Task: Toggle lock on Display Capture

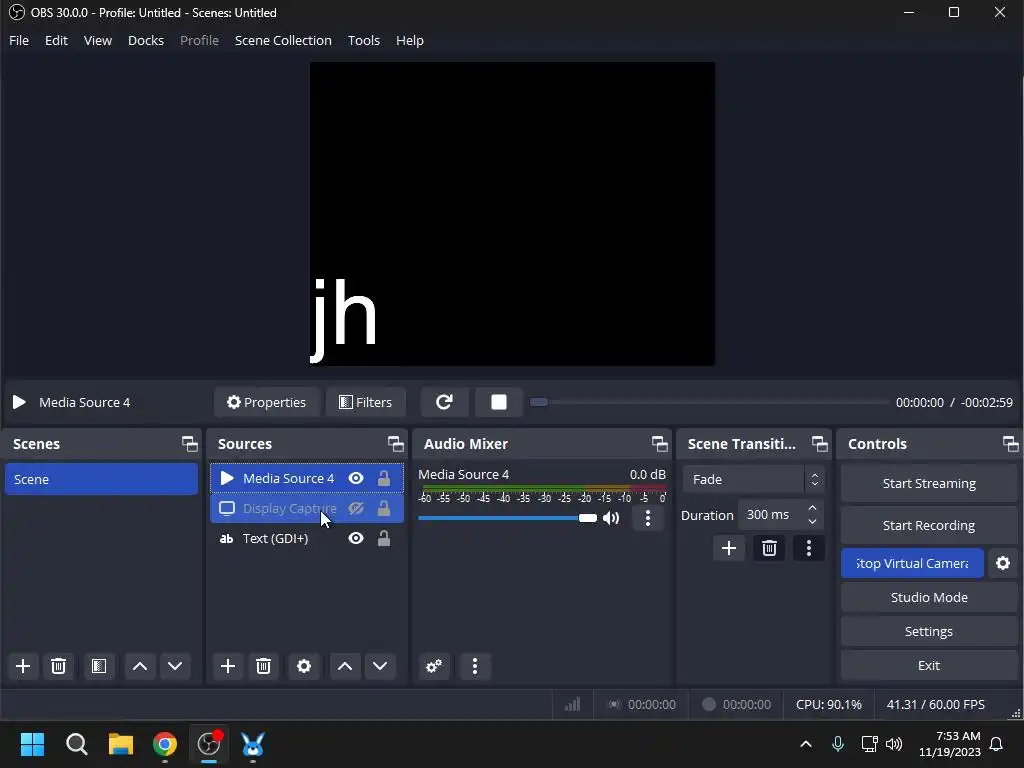Action: point(384,508)
